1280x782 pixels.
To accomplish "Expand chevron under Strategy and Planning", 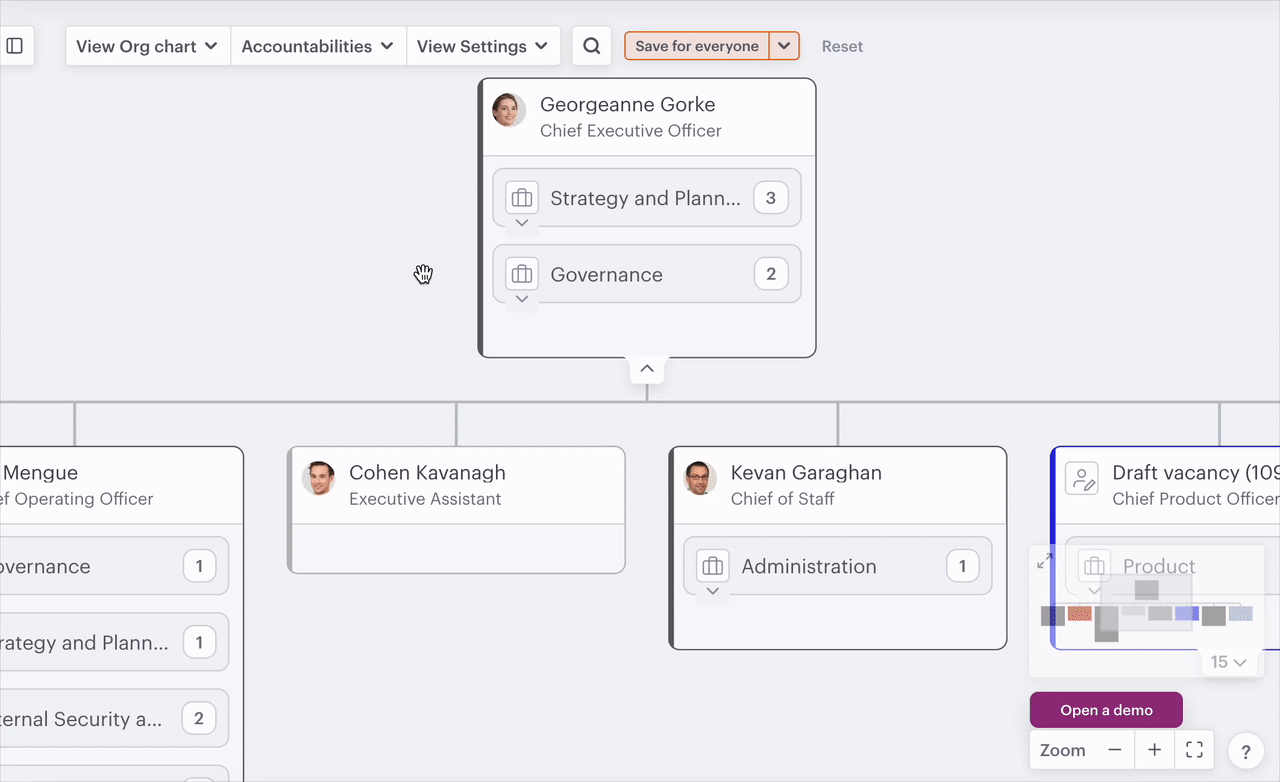I will (521, 223).
